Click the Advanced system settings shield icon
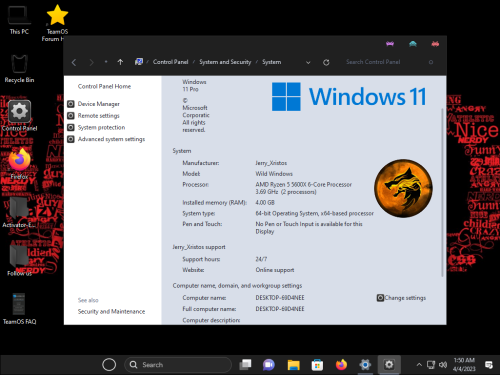Screen dimensions: 500x375 [x=71, y=139]
